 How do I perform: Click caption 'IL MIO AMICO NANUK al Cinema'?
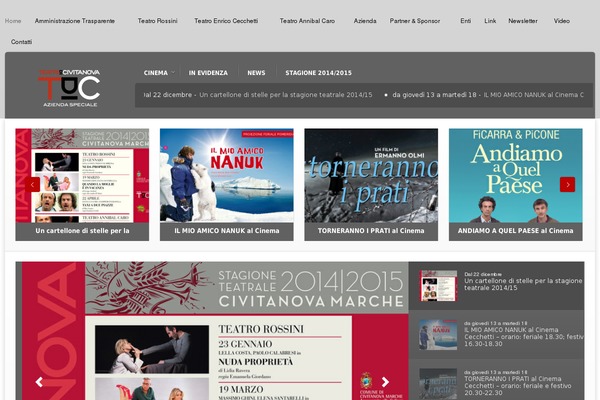pos(227,231)
